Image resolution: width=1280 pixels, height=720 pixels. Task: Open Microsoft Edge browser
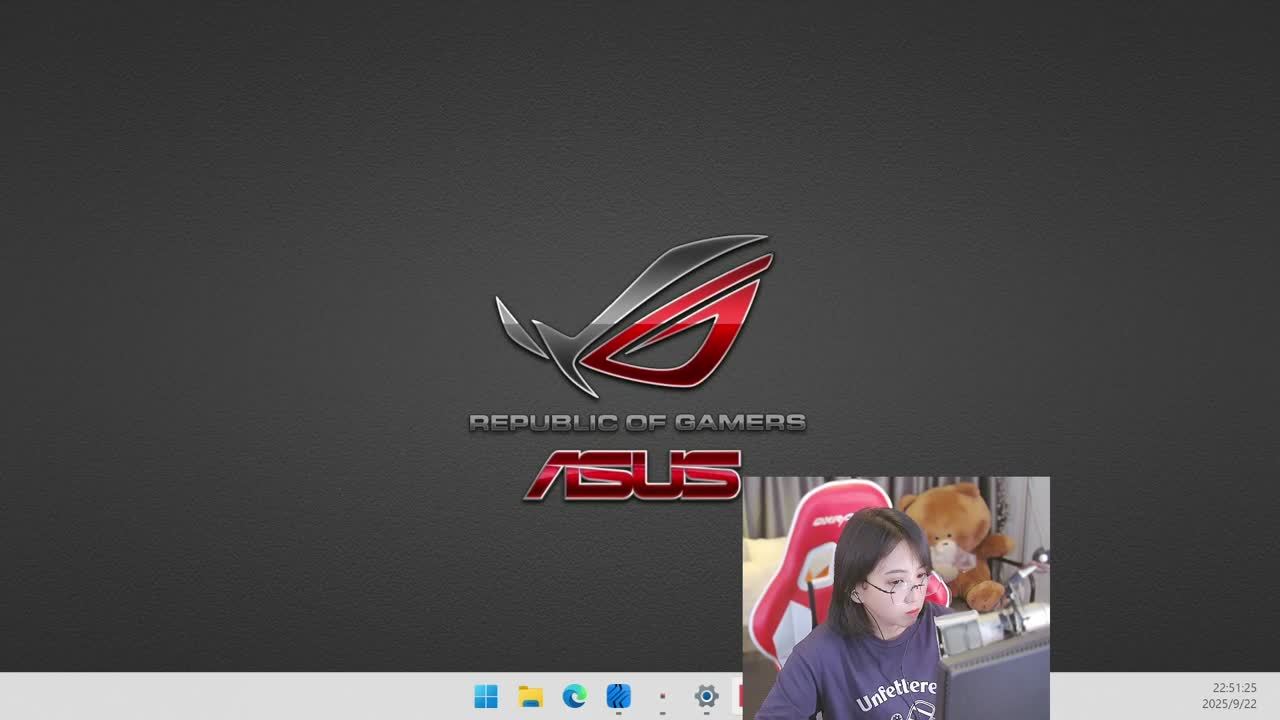574,697
